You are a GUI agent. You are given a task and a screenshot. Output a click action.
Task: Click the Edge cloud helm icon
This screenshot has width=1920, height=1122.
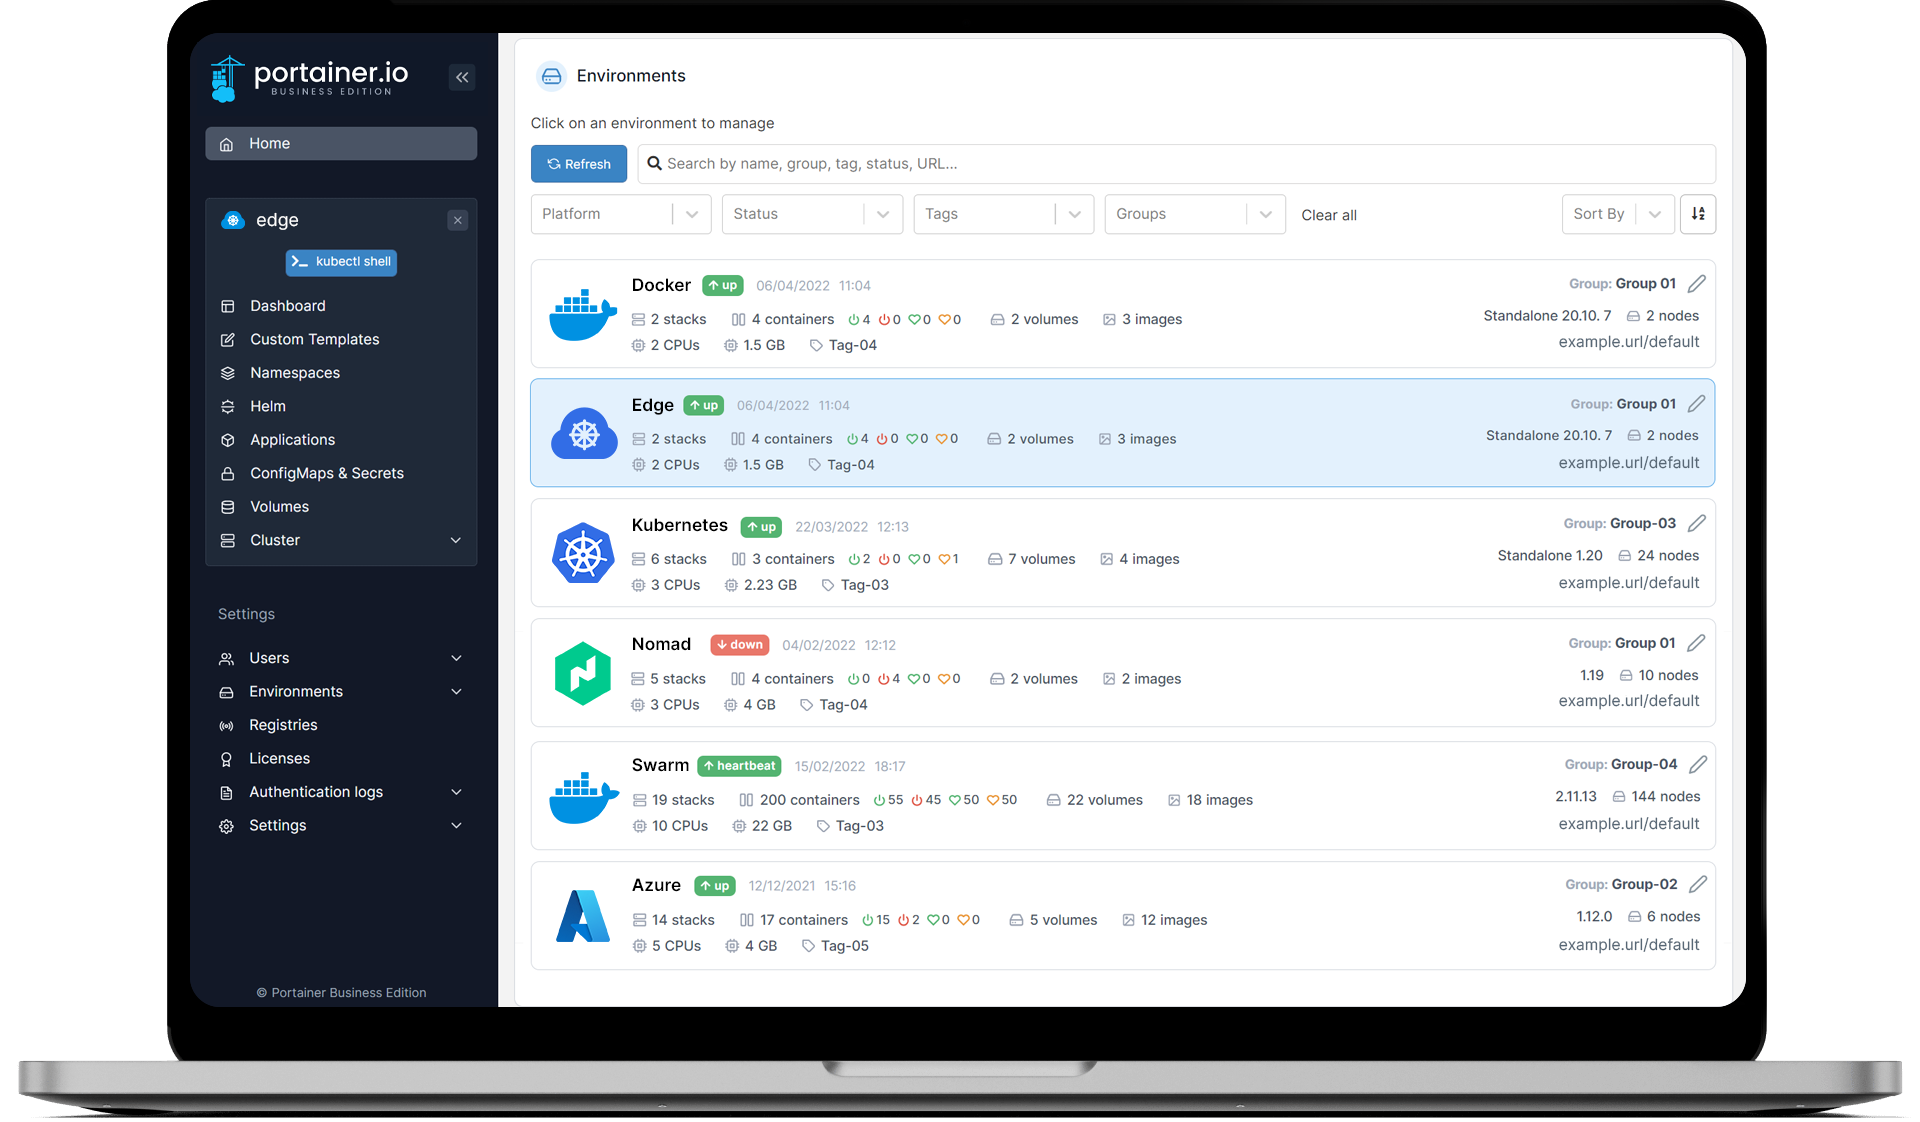click(x=584, y=433)
